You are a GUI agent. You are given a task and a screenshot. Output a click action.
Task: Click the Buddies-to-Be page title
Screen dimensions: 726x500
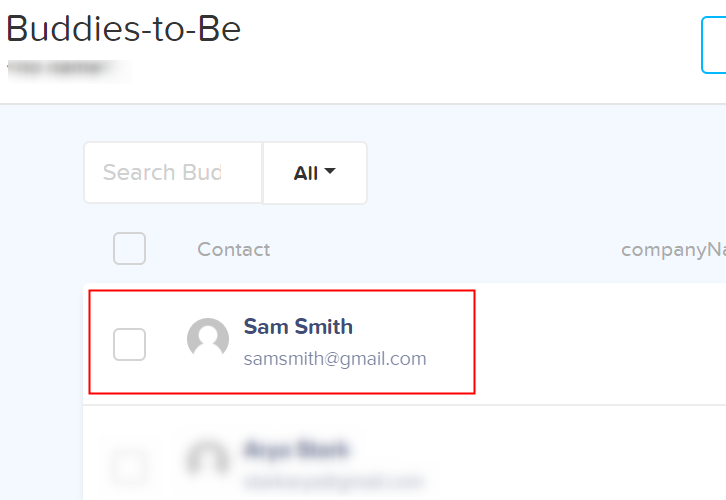[x=123, y=29]
